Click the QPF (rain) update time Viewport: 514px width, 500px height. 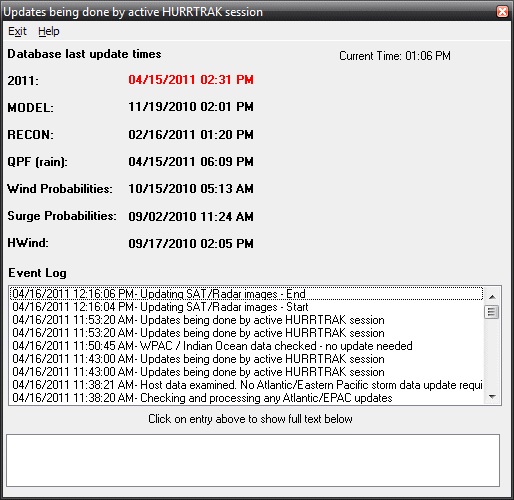point(191,162)
